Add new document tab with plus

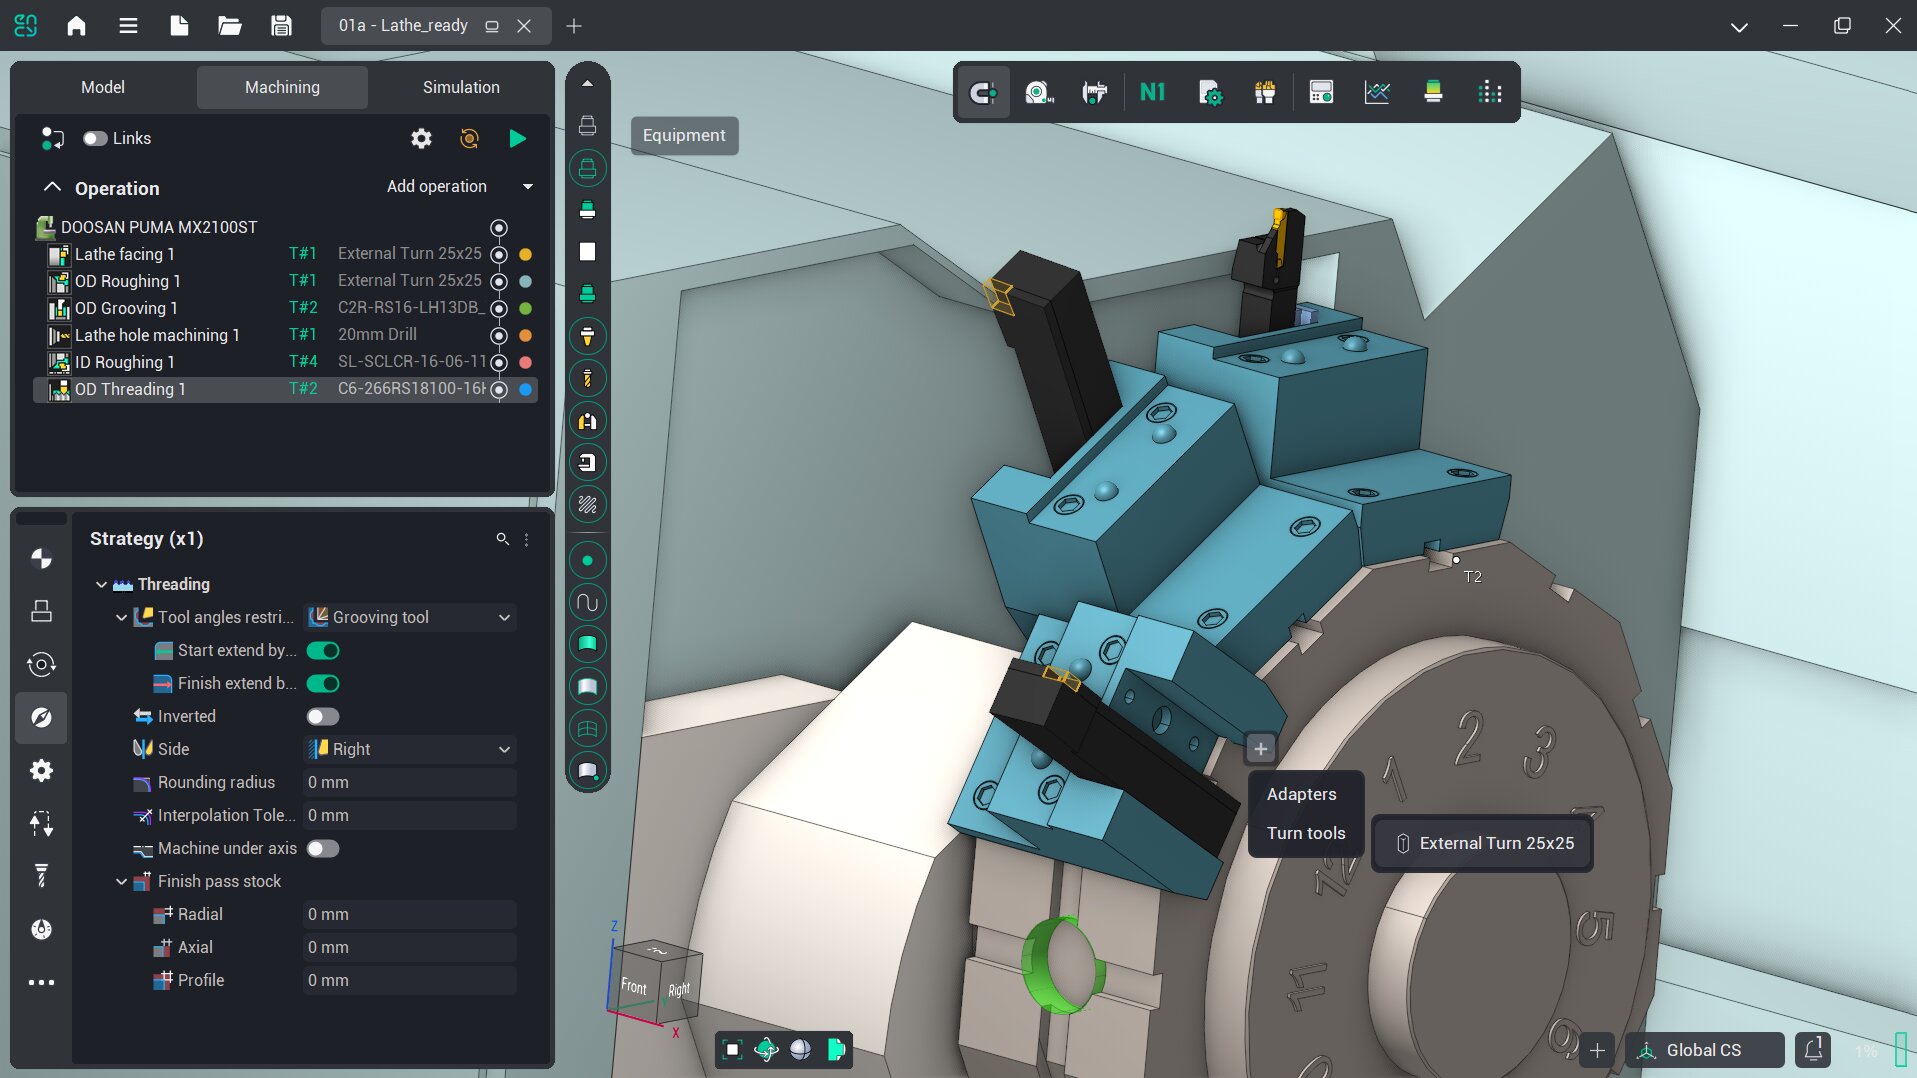574,26
